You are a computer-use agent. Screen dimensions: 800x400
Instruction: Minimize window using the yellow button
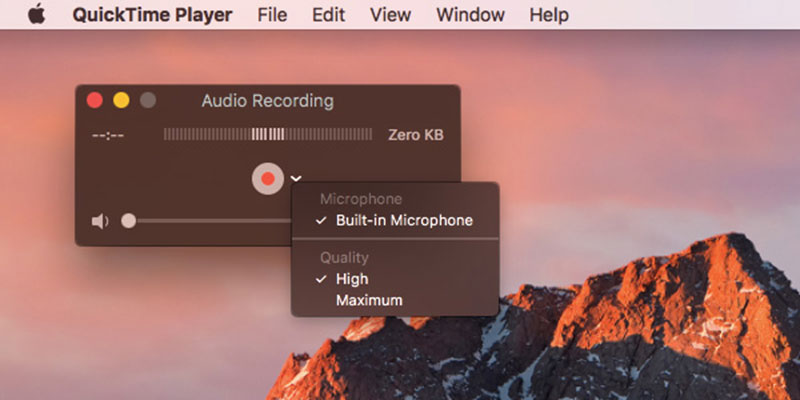point(122,100)
